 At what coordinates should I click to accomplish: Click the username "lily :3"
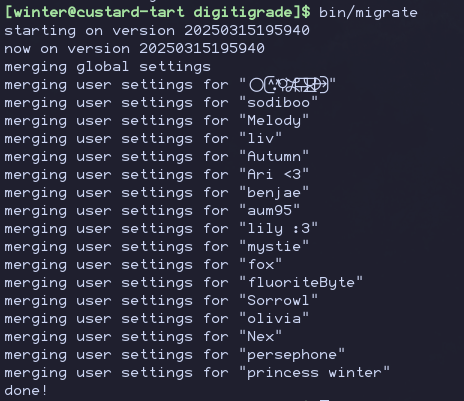click(x=278, y=229)
